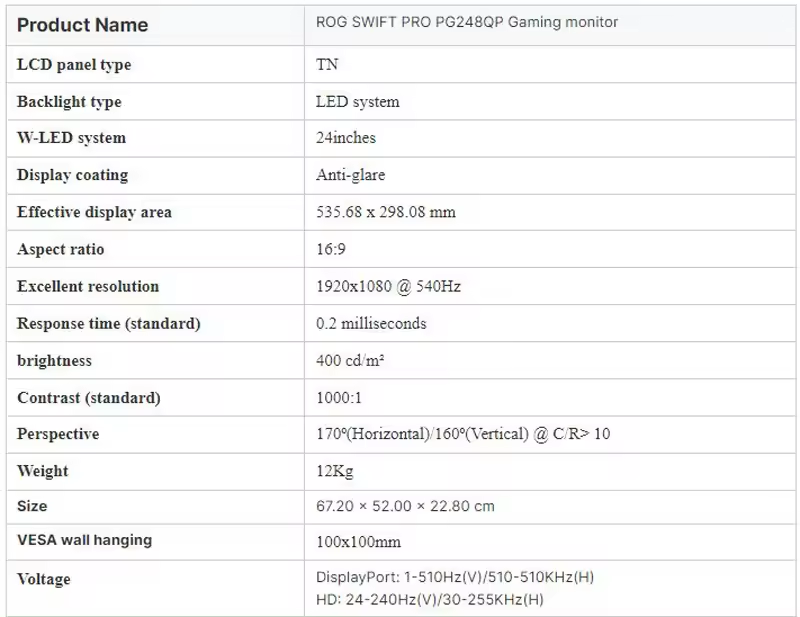This screenshot has width=800, height=617.
Task: Click the 400 cd/m² brightness value
Action: 350,361
